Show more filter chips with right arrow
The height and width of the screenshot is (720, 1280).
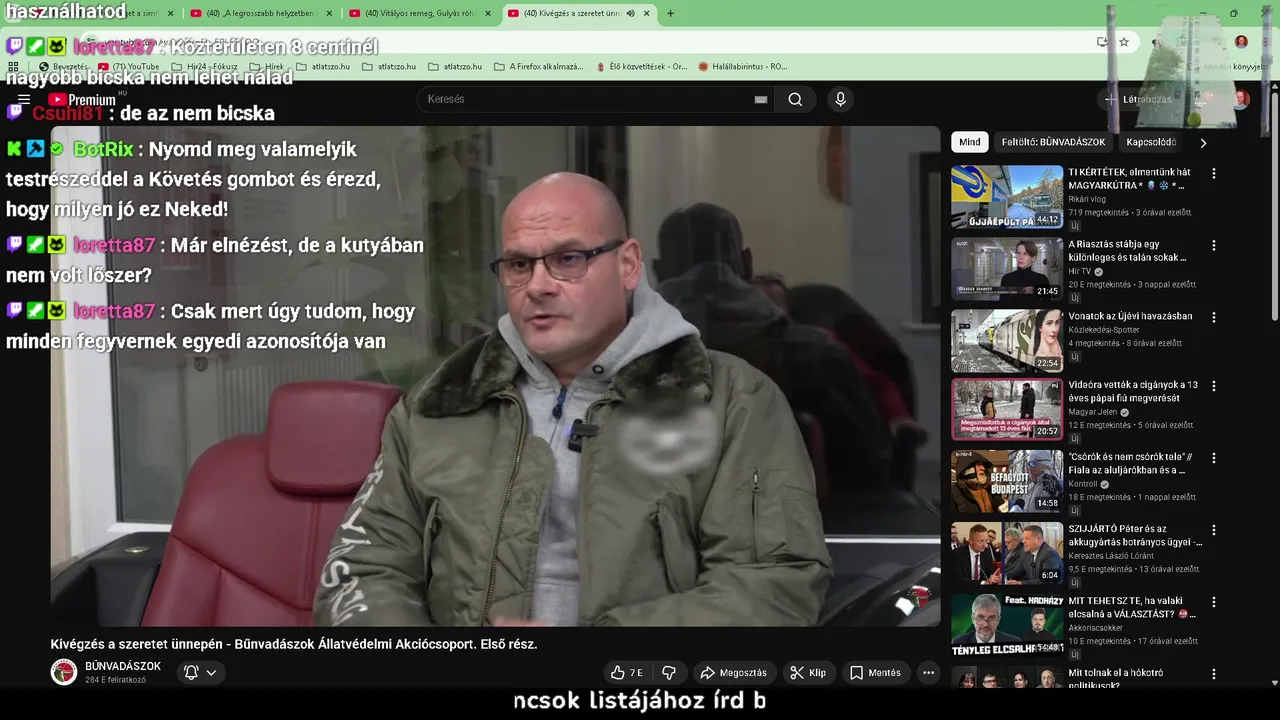pyautogui.click(x=1203, y=143)
